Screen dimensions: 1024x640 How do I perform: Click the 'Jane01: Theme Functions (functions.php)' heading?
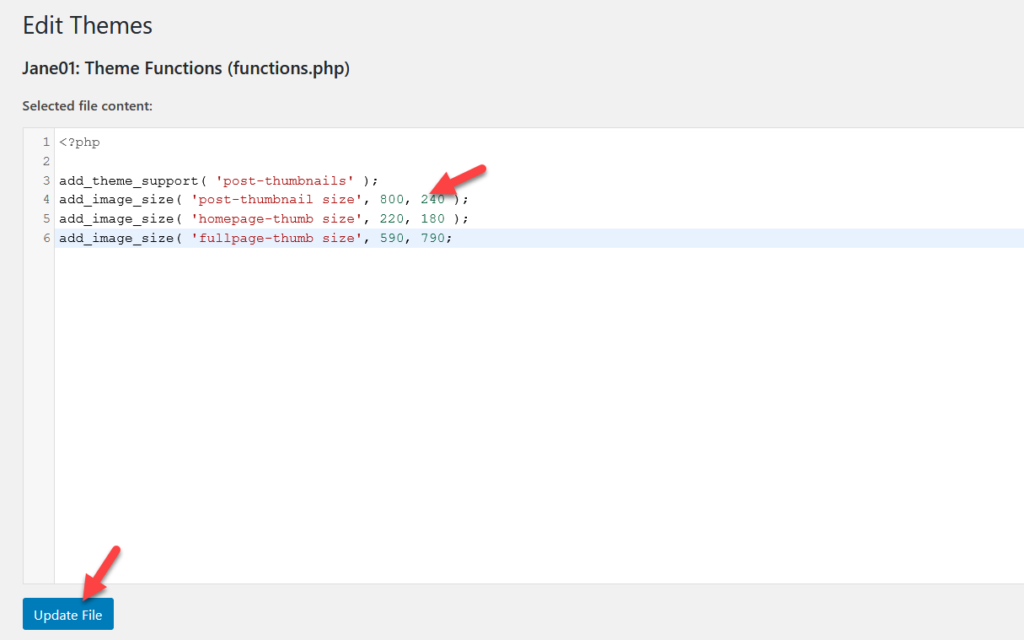pyautogui.click(x=186, y=69)
